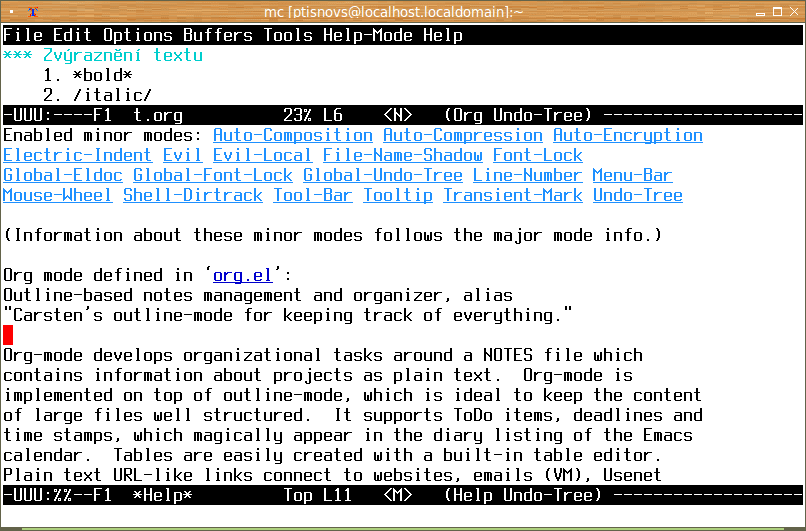Click the /italic/ list item
The width and height of the screenshot is (806, 531).
pyautogui.click(x=113, y=95)
